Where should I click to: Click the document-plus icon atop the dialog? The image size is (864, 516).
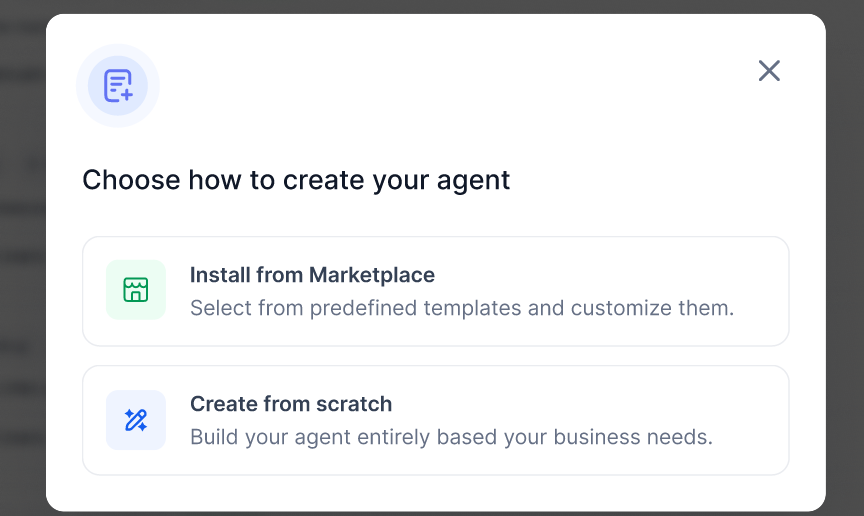click(x=118, y=85)
